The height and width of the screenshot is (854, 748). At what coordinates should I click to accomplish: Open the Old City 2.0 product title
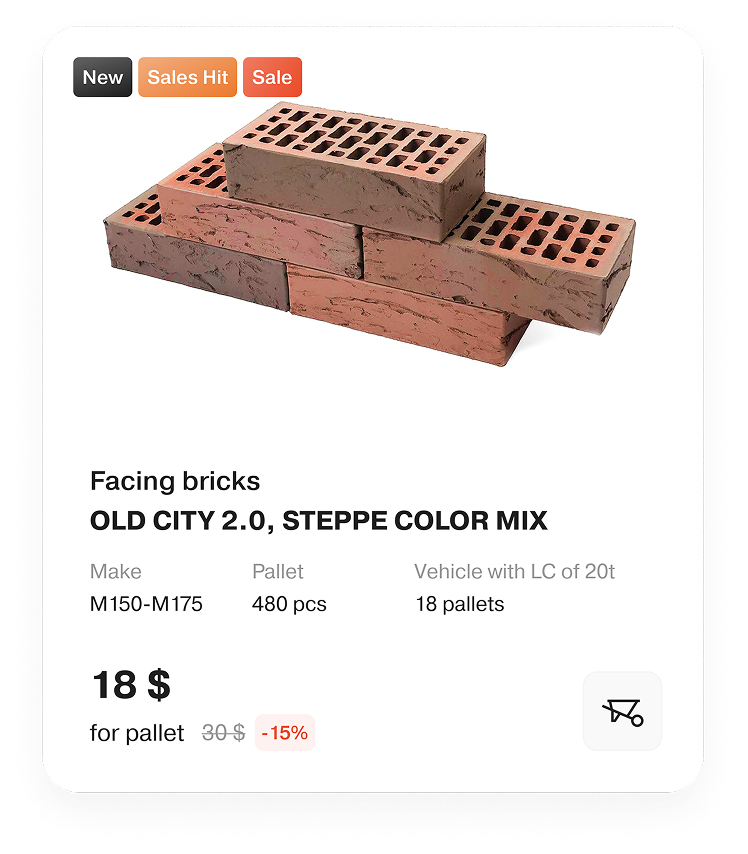point(319,521)
